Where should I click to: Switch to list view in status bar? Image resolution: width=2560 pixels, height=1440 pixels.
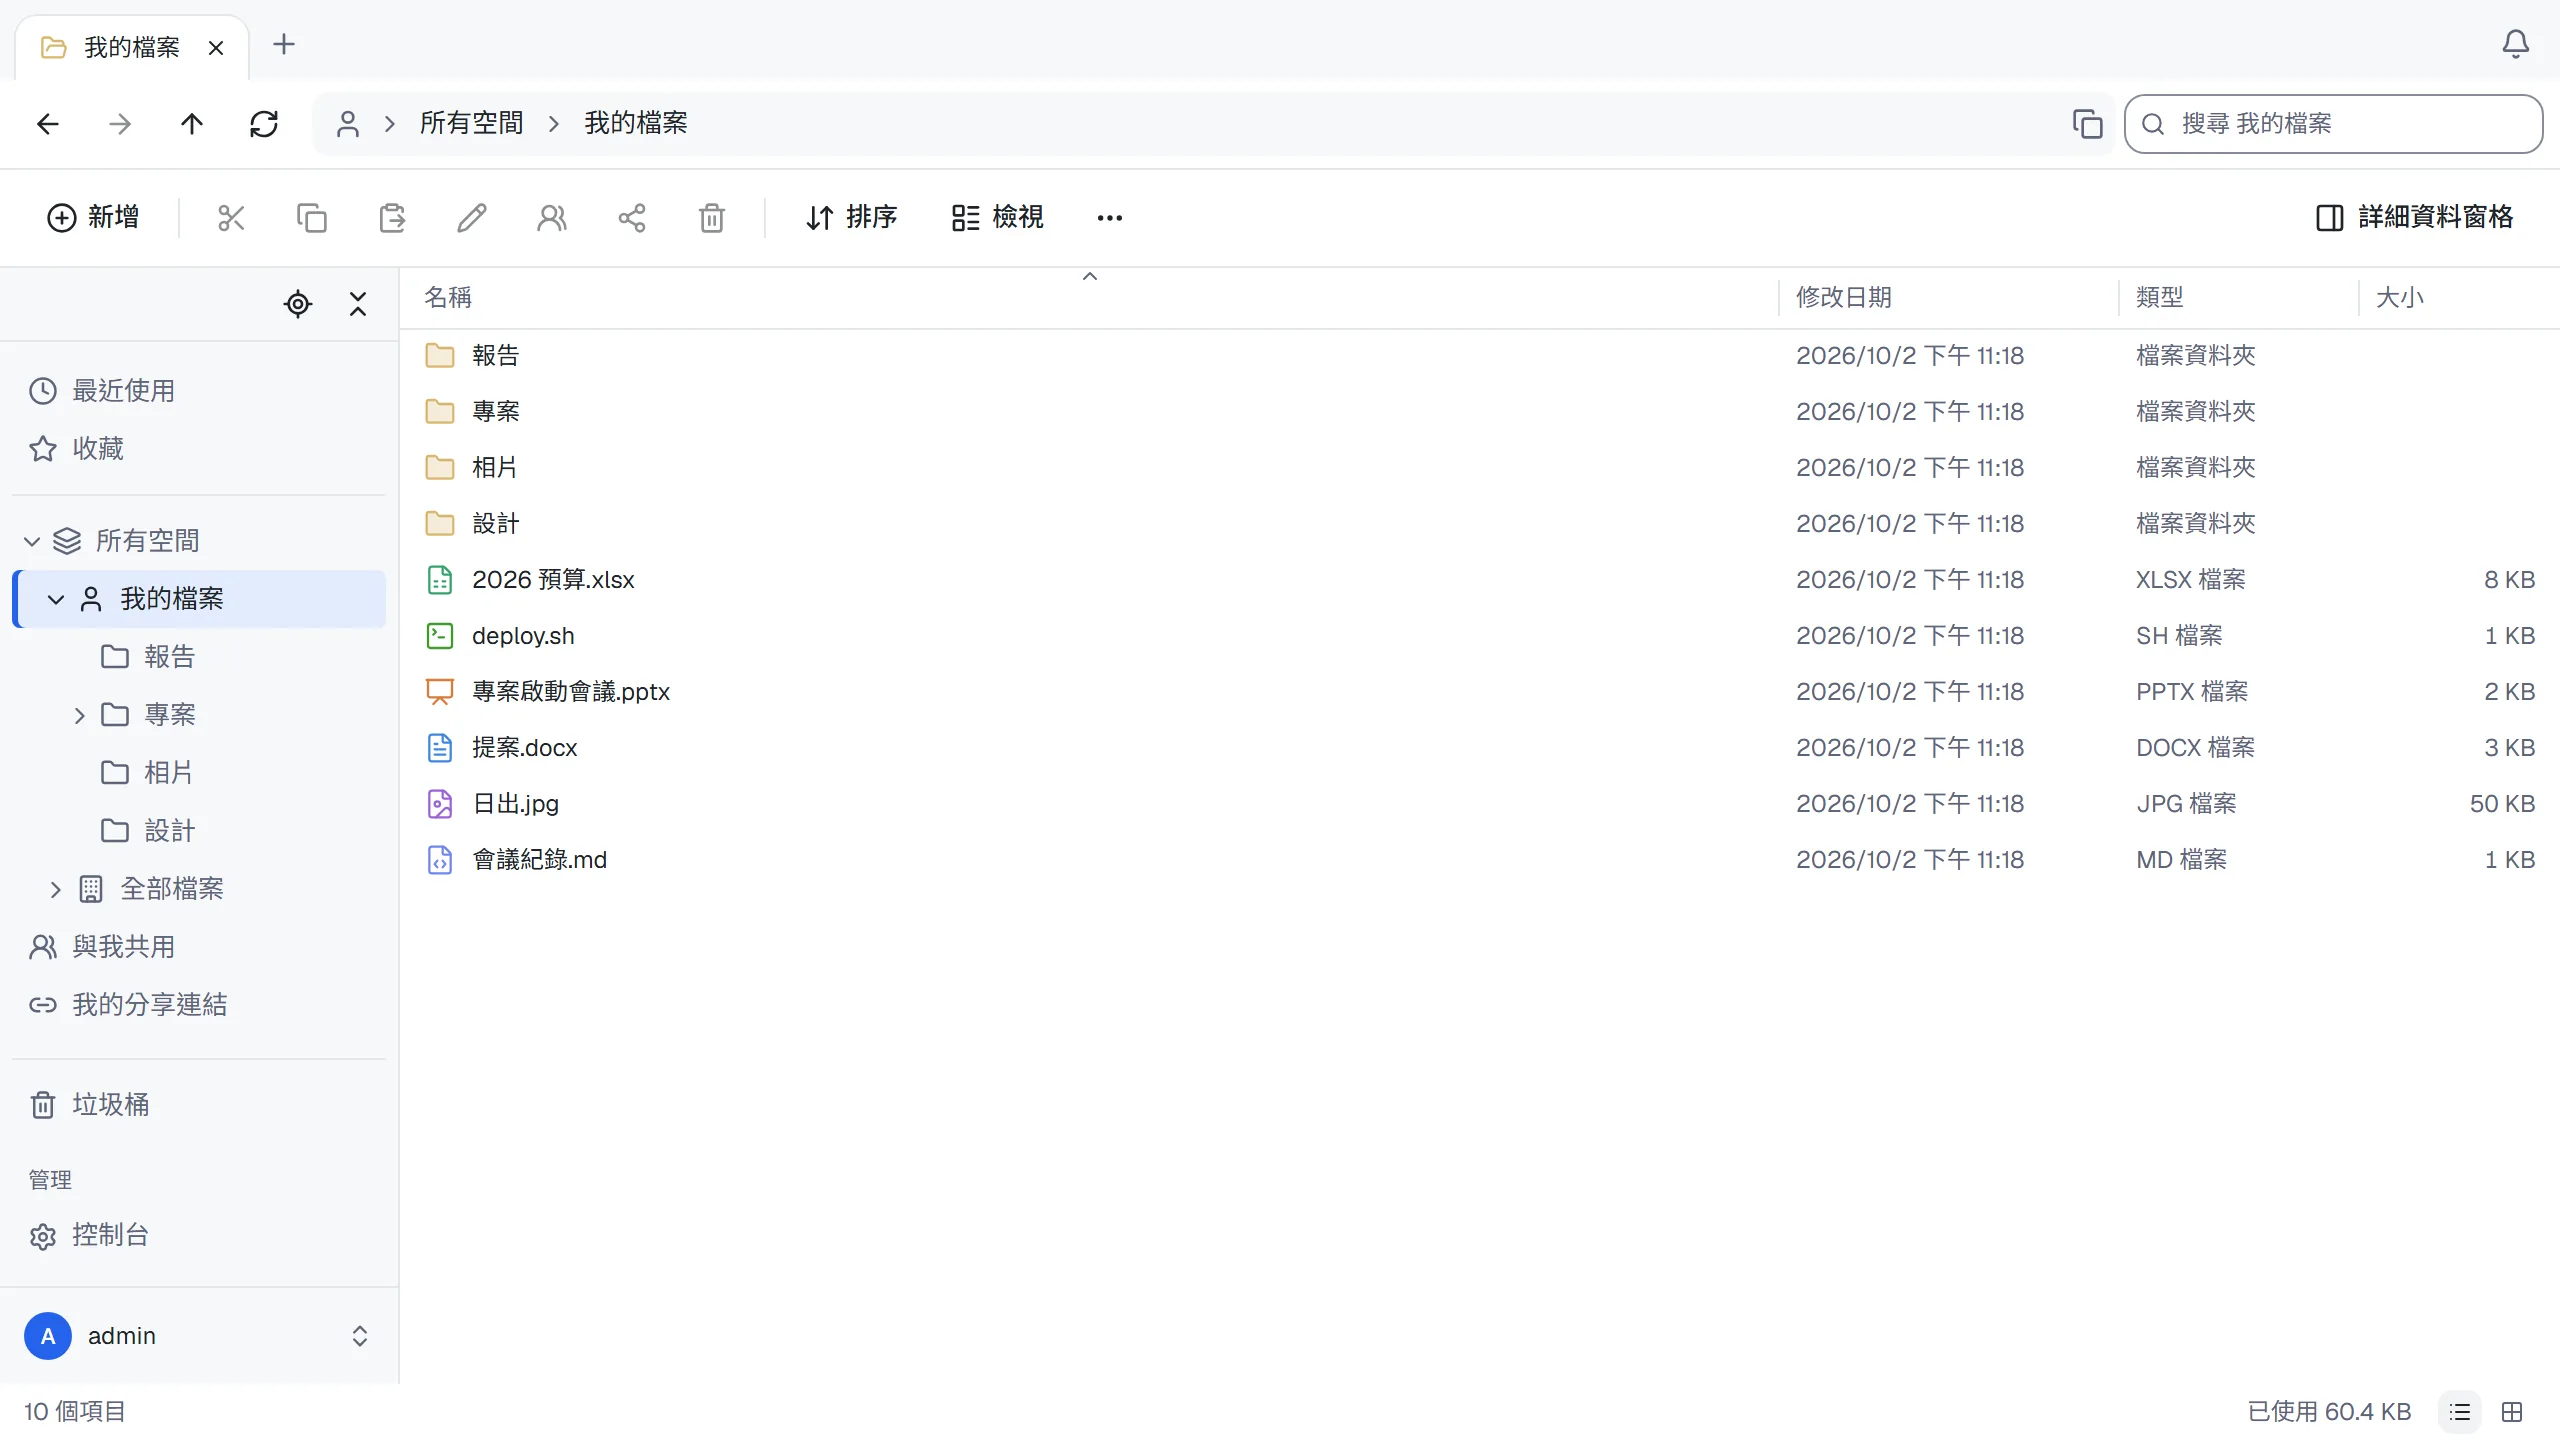pos(2460,1412)
